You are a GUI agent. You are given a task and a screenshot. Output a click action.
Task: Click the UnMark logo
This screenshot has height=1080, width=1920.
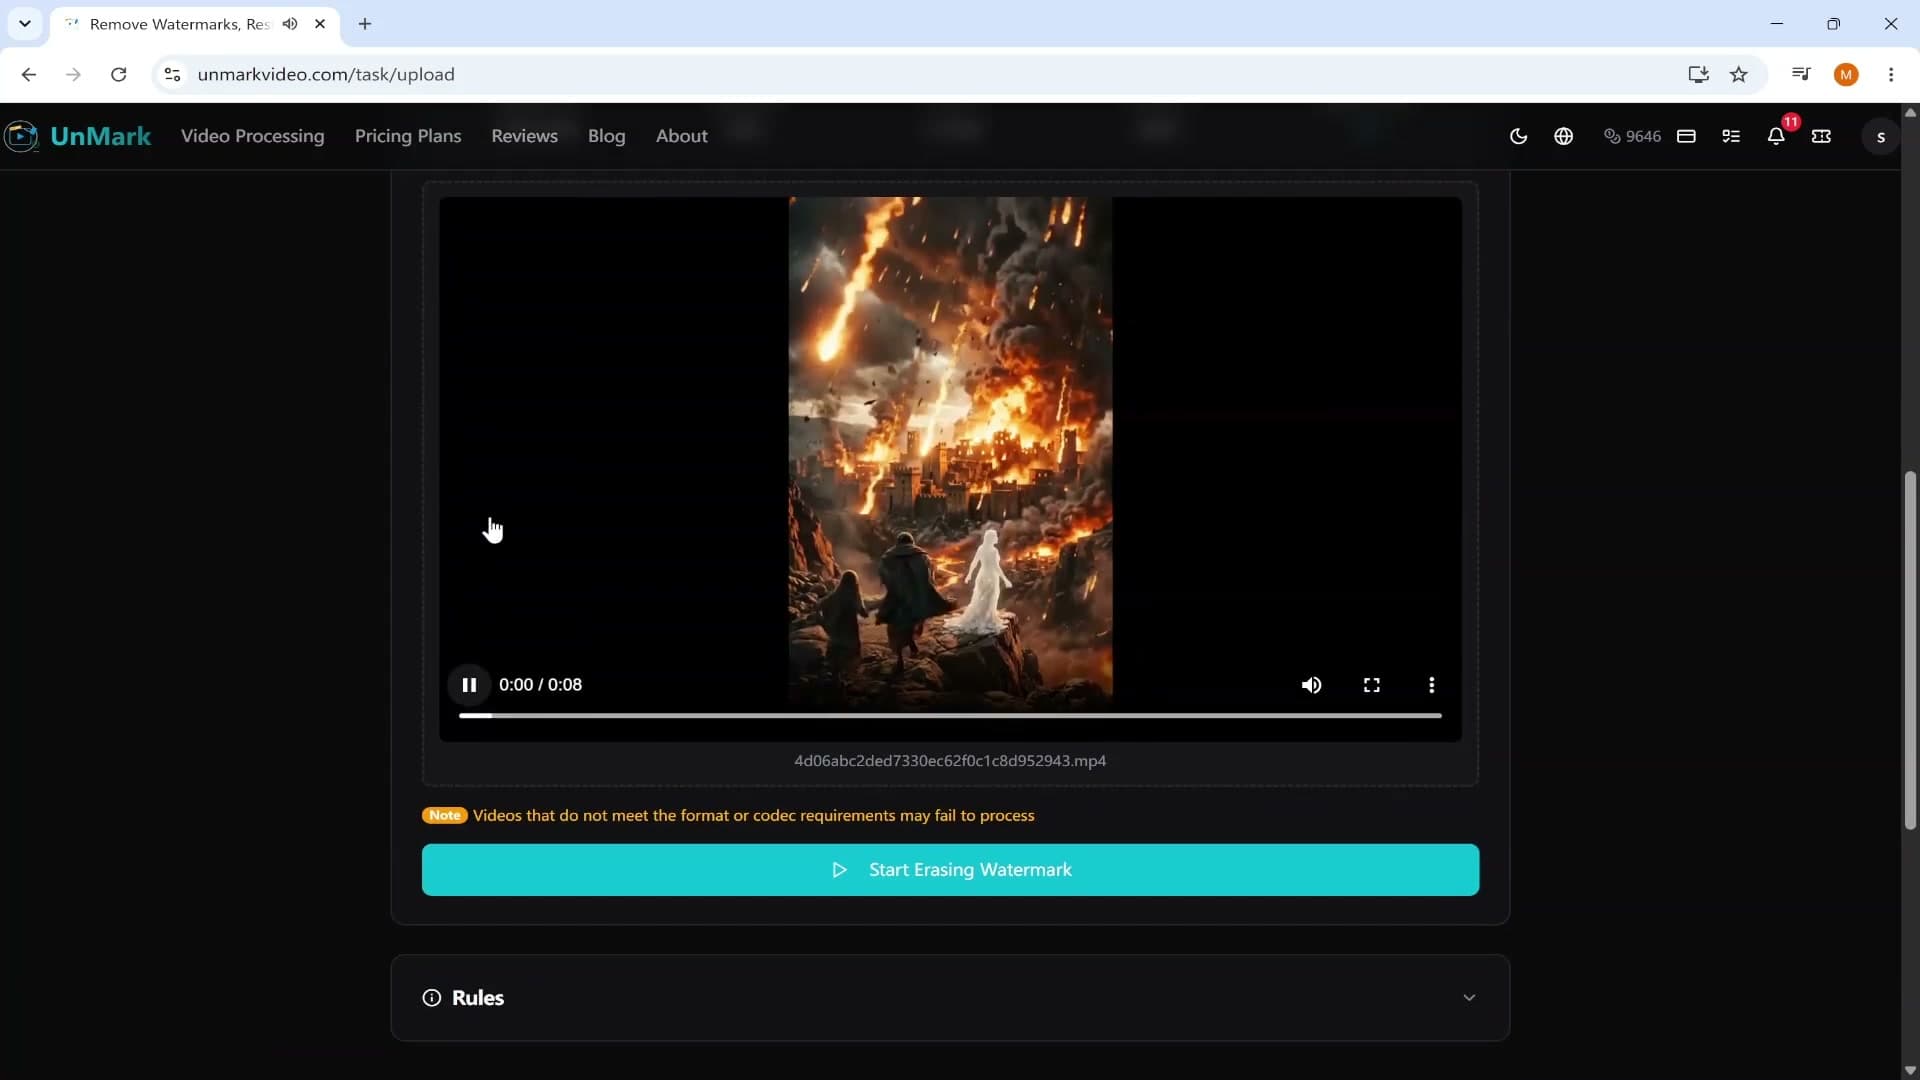pos(77,136)
